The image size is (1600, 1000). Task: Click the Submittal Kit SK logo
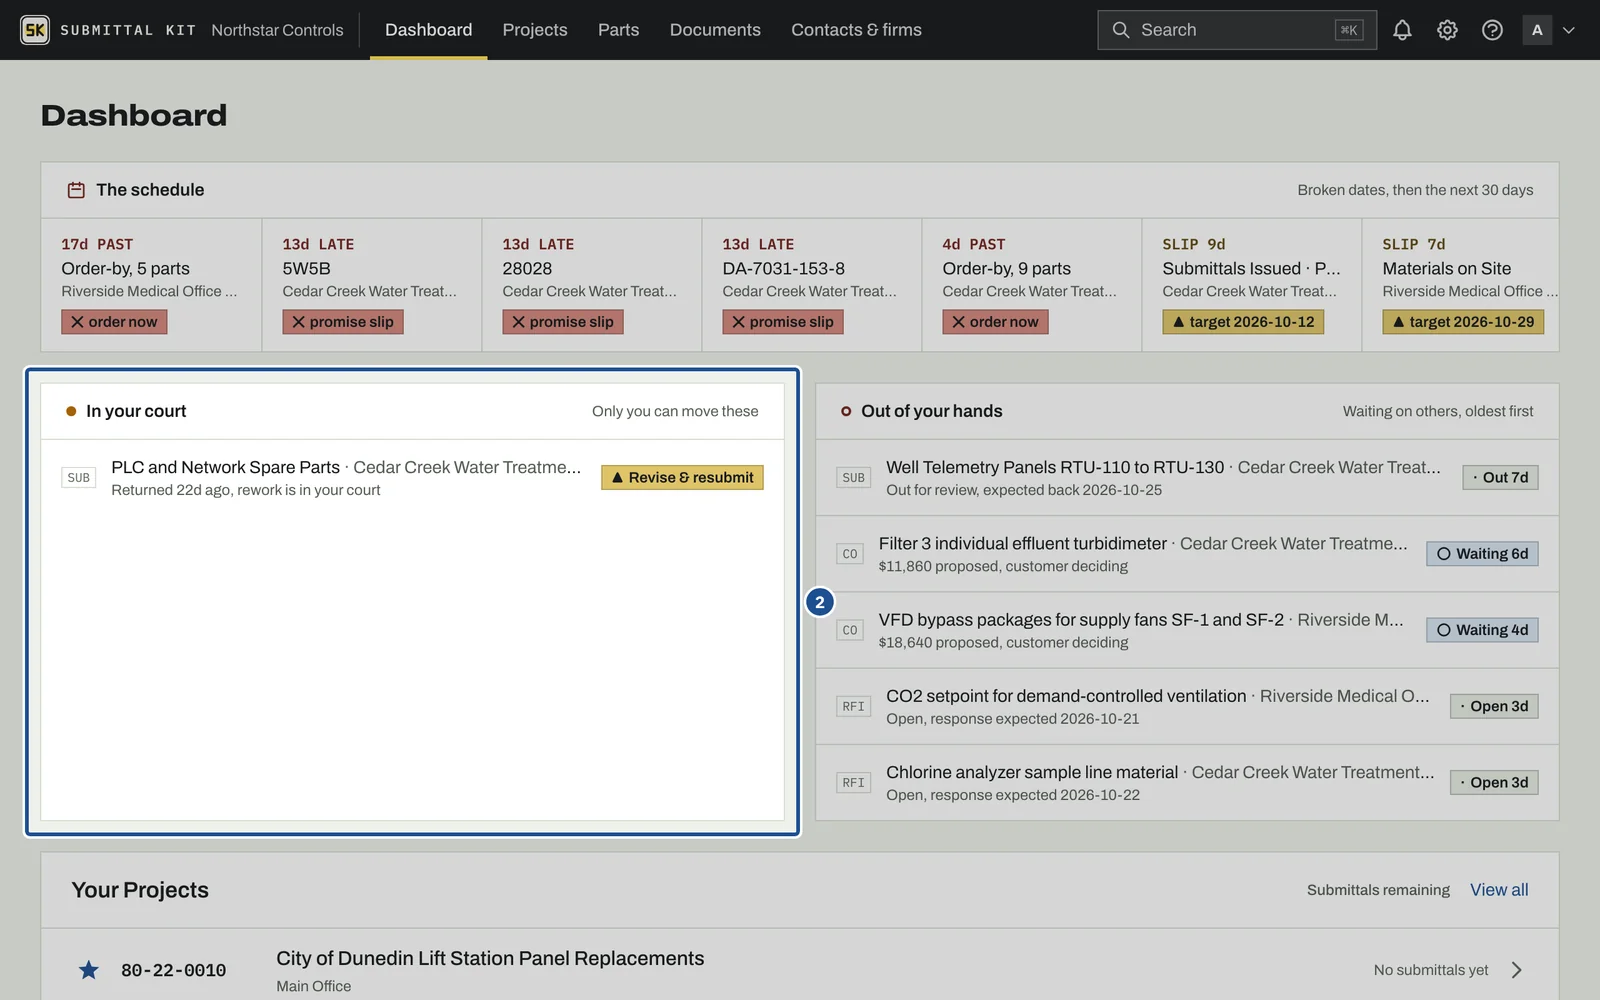coord(35,30)
